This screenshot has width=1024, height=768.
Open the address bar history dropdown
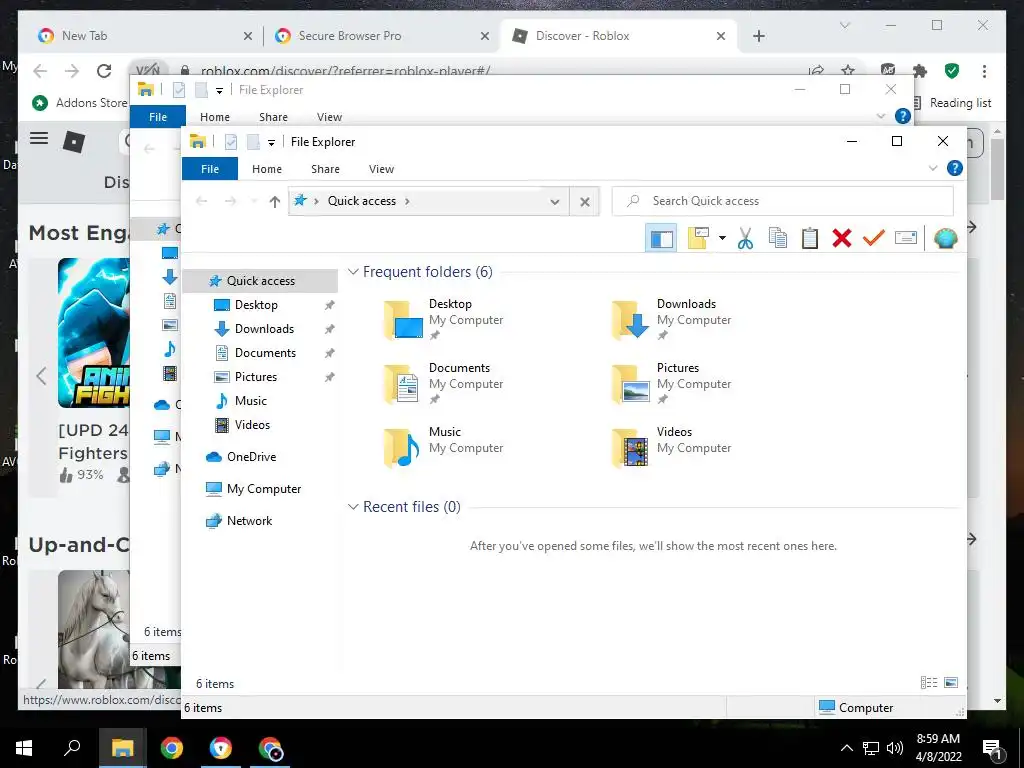555,202
